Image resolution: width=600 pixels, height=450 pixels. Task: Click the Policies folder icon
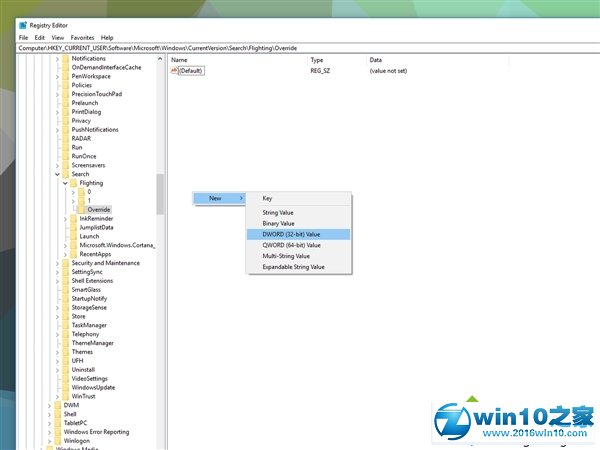[65, 85]
